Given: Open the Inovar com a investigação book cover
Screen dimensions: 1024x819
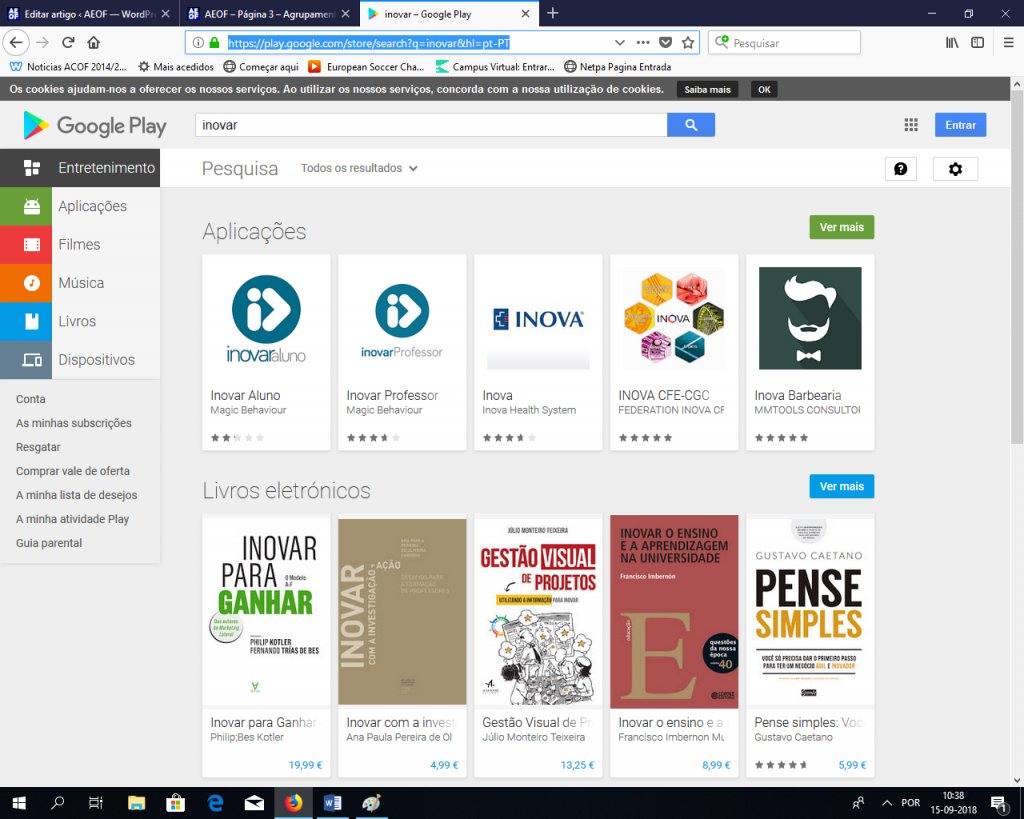Looking at the screenshot, I should point(402,613).
